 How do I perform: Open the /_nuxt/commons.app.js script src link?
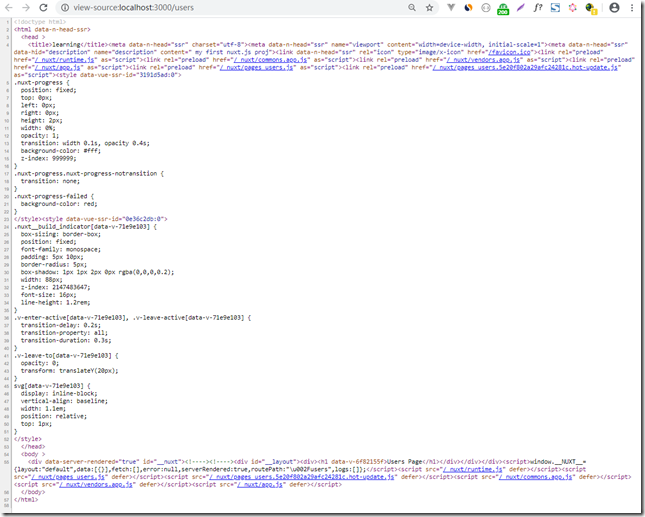pyautogui.click(x=535, y=477)
